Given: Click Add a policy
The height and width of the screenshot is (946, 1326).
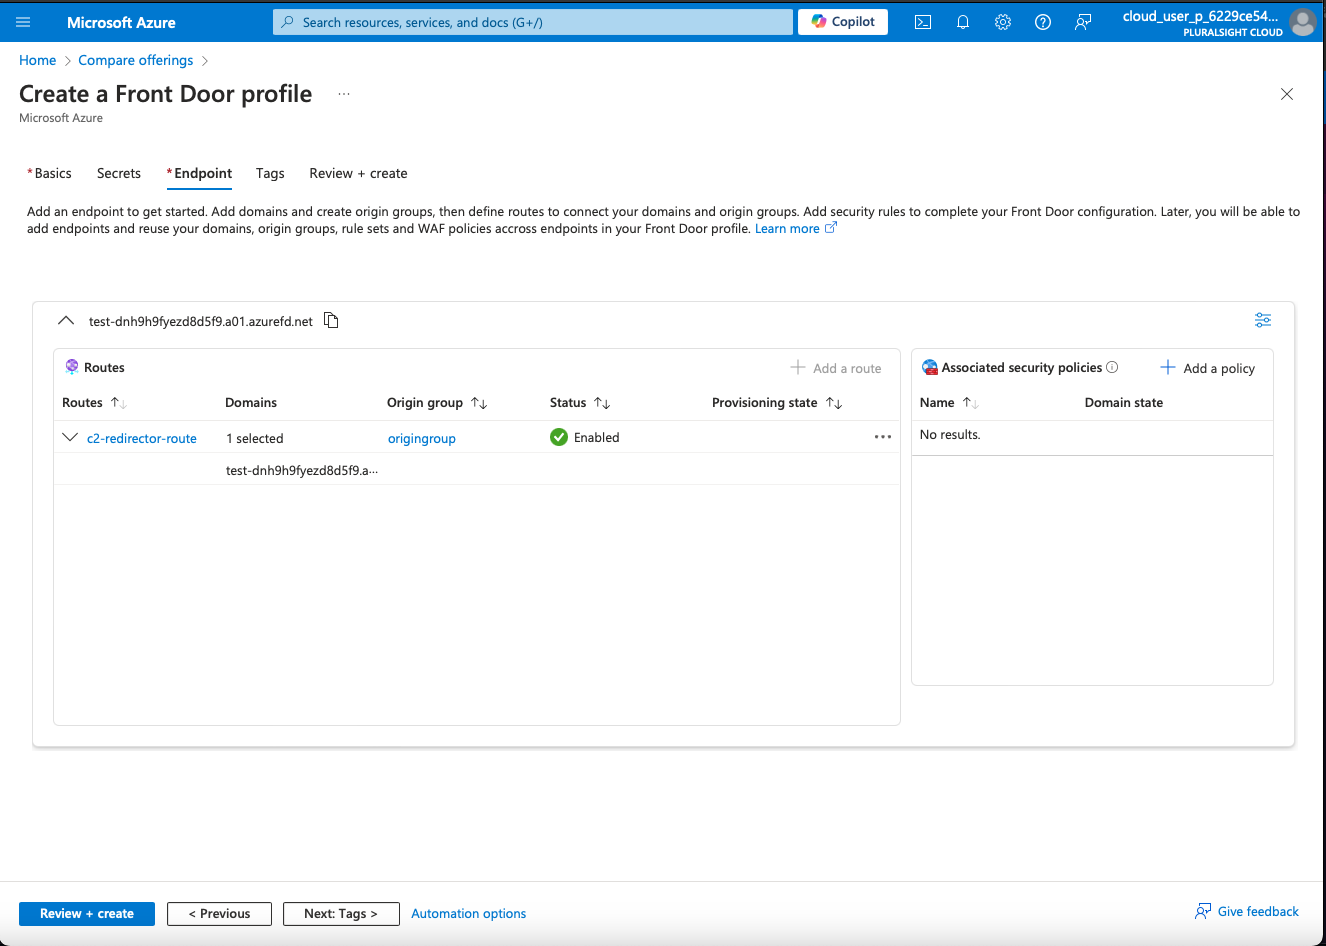Looking at the screenshot, I should [1207, 368].
